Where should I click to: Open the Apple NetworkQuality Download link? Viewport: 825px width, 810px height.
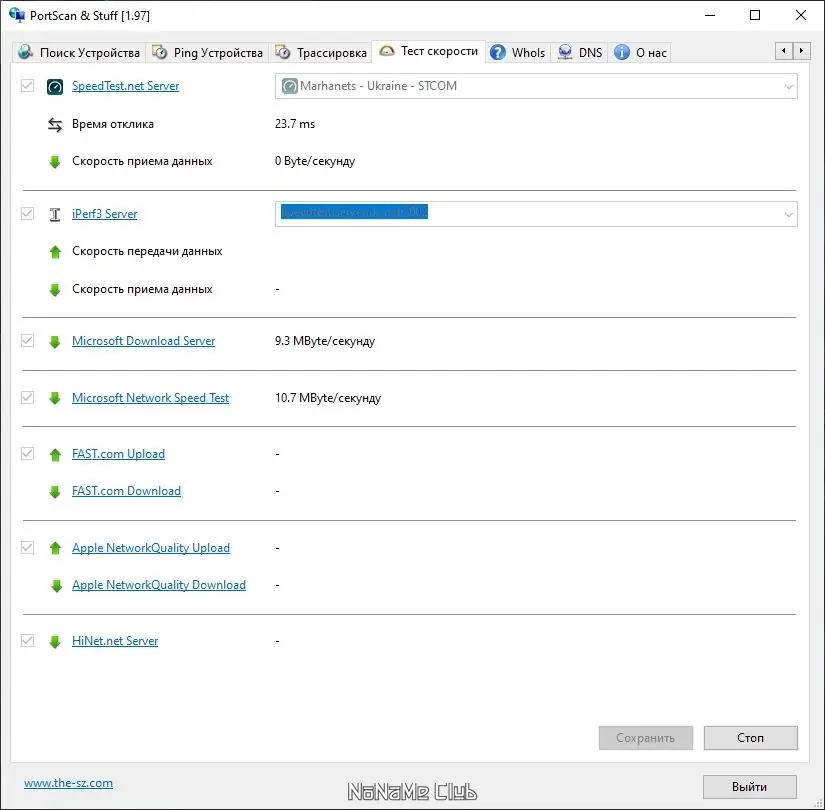pos(159,585)
